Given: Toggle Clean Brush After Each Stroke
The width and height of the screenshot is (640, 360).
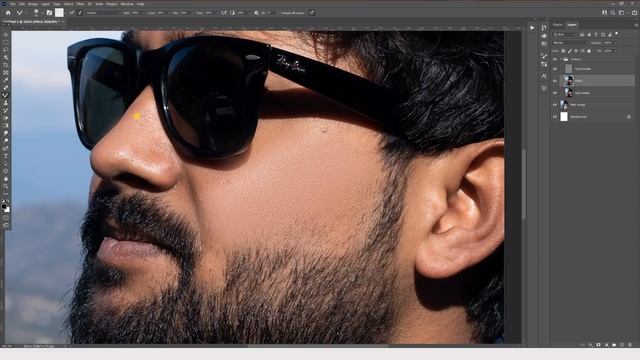Looking at the screenshot, I should pos(80,13).
